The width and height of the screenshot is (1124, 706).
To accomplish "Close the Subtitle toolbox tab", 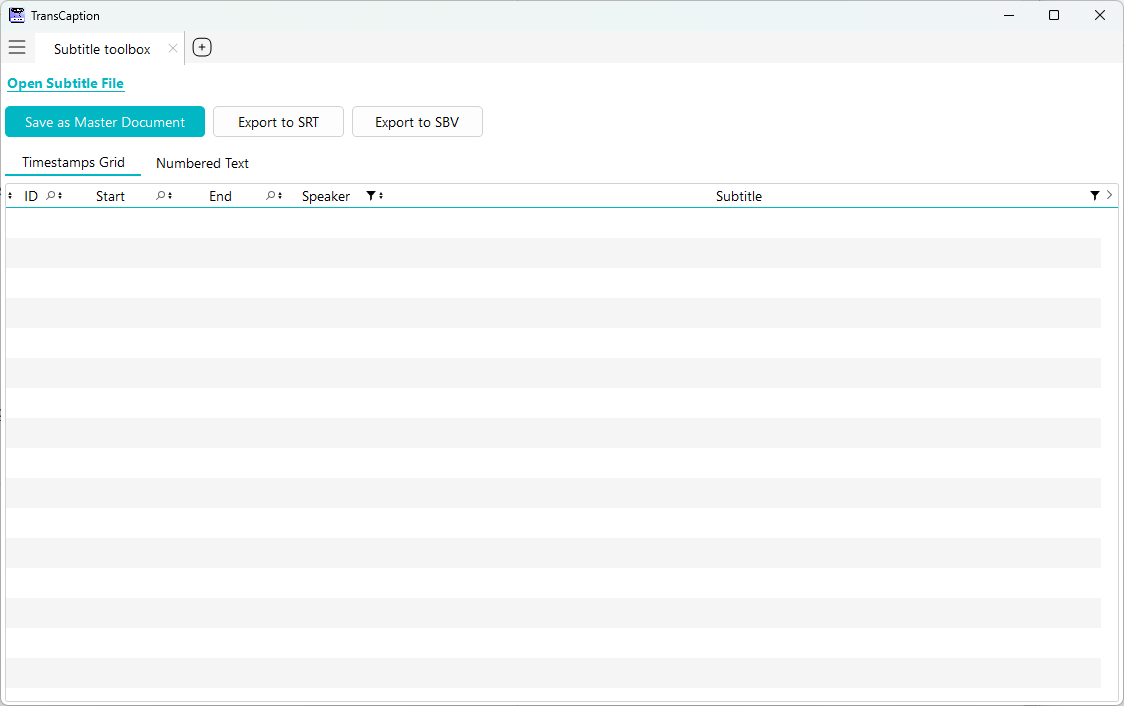I will tap(173, 48).
